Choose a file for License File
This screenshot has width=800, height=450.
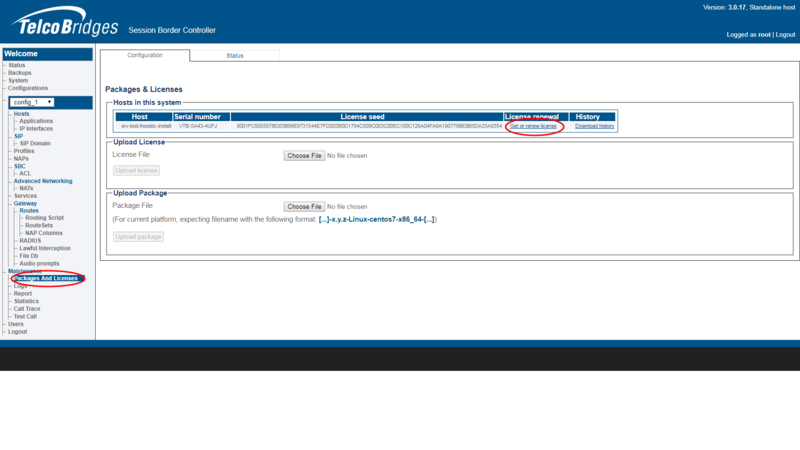pos(304,156)
